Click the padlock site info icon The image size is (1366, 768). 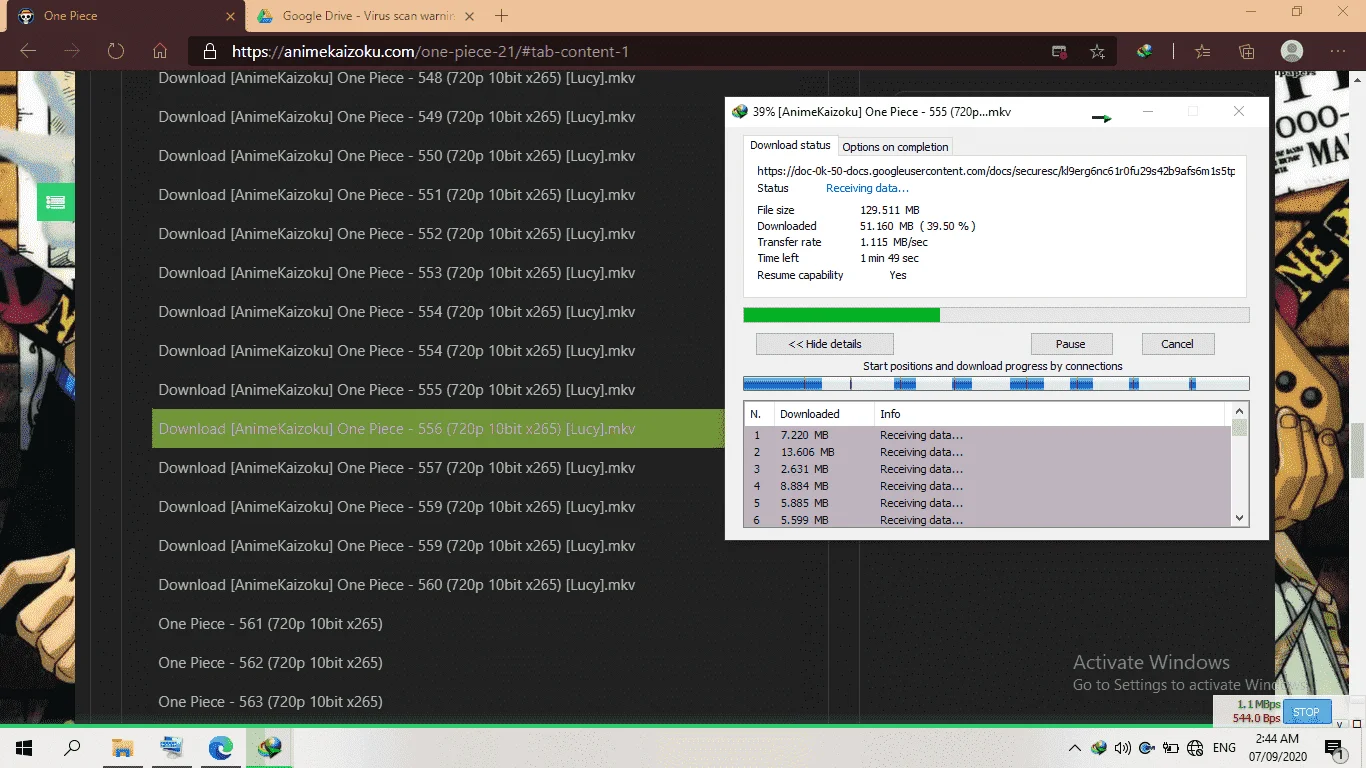209,52
